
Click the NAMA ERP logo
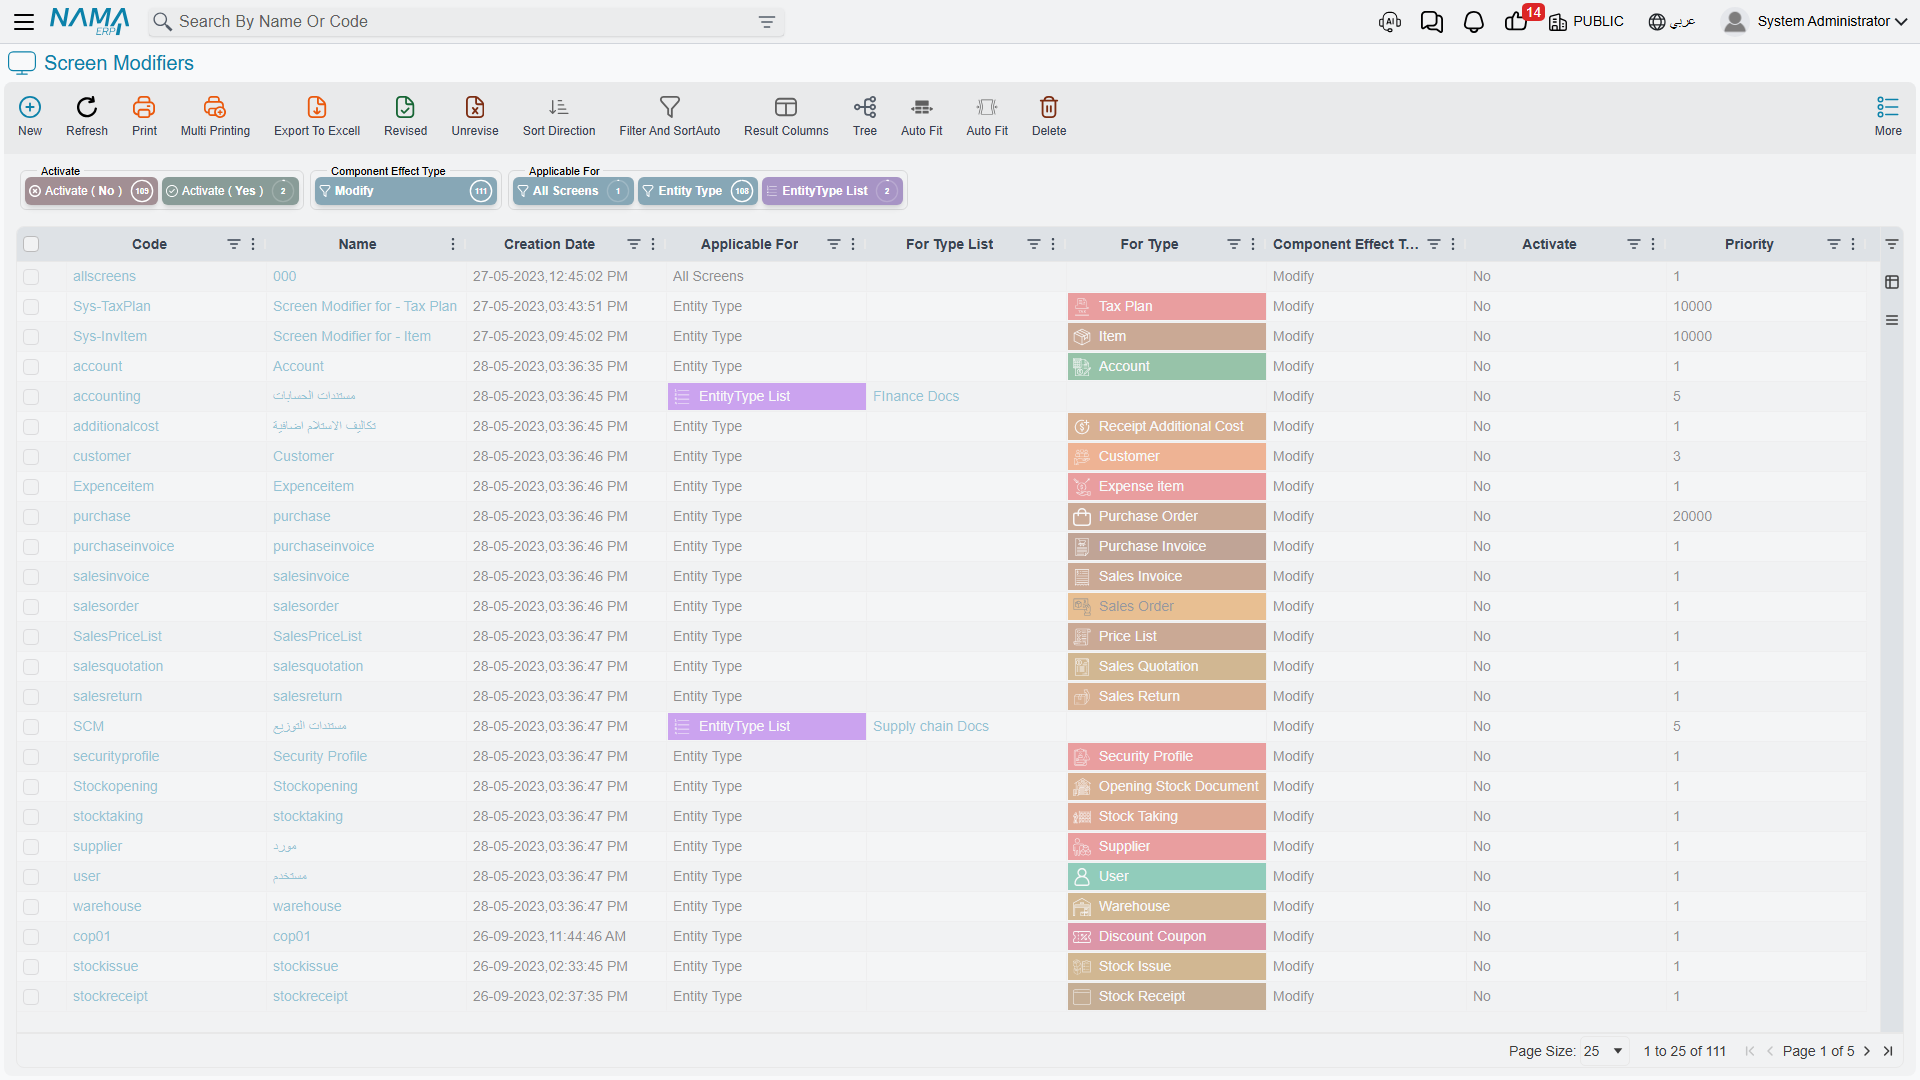point(89,21)
